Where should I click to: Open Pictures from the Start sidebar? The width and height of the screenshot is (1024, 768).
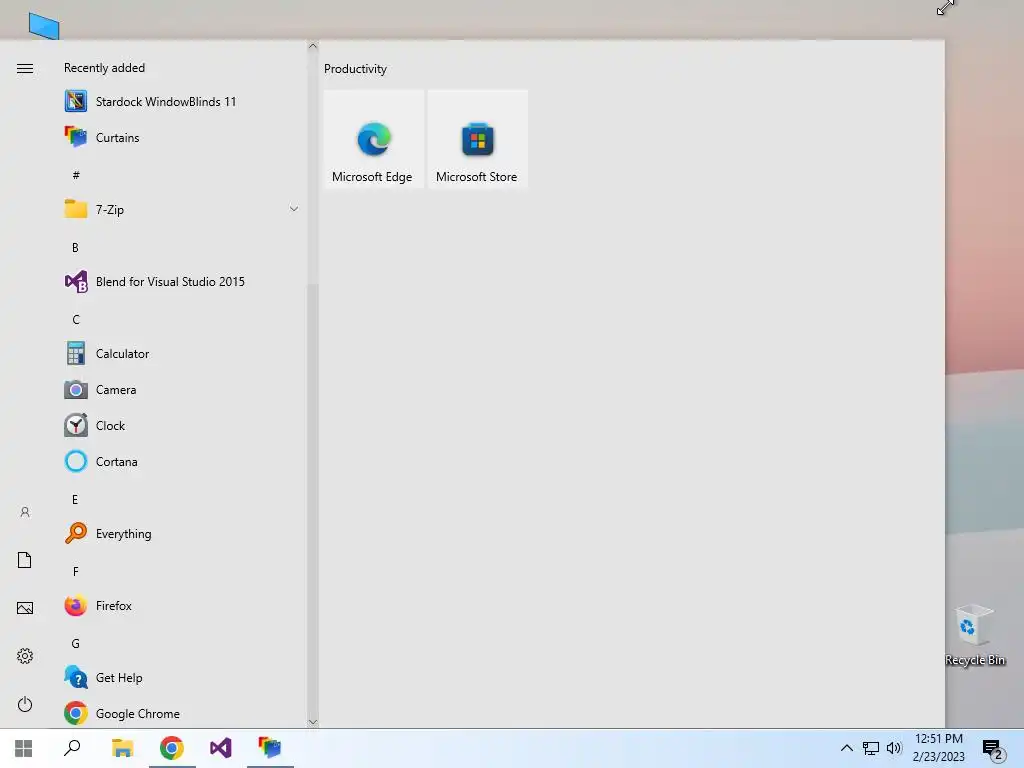pos(25,608)
